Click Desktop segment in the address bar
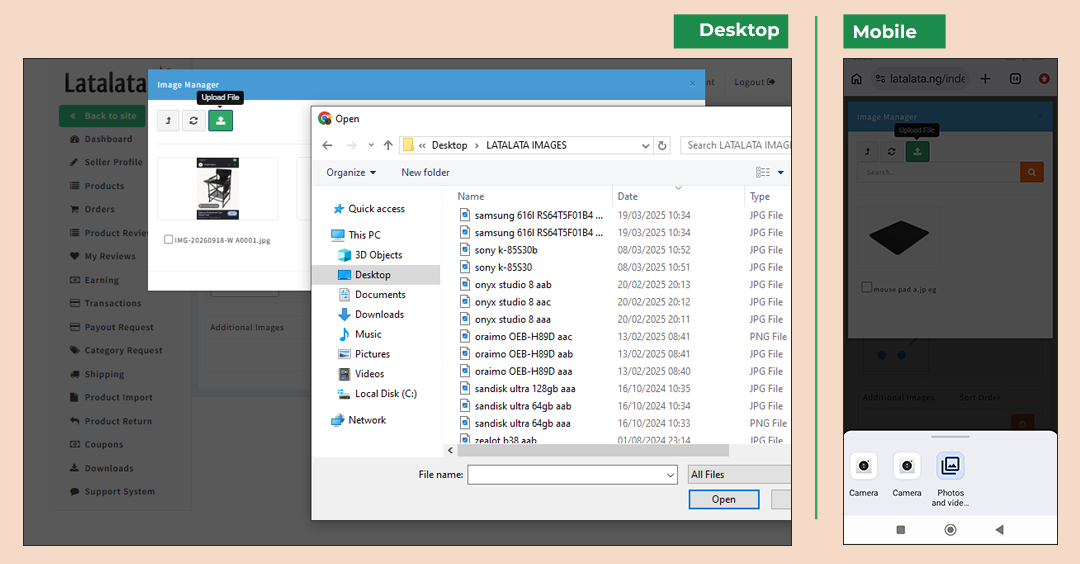 coord(449,145)
